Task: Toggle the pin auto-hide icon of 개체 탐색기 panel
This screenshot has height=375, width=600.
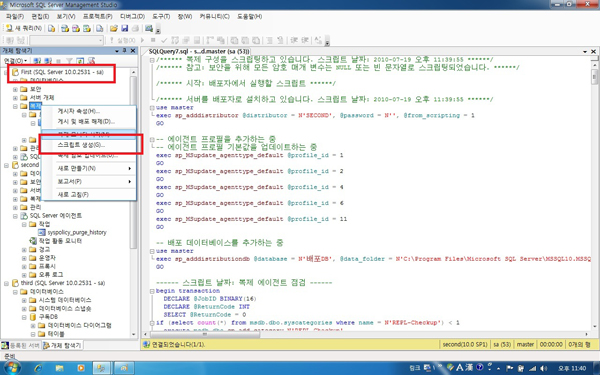Action: [x=125, y=51]
